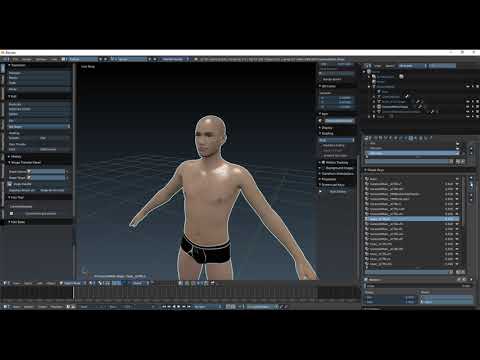Collapse the Shape Keys panel

click(x=376, y=170)
